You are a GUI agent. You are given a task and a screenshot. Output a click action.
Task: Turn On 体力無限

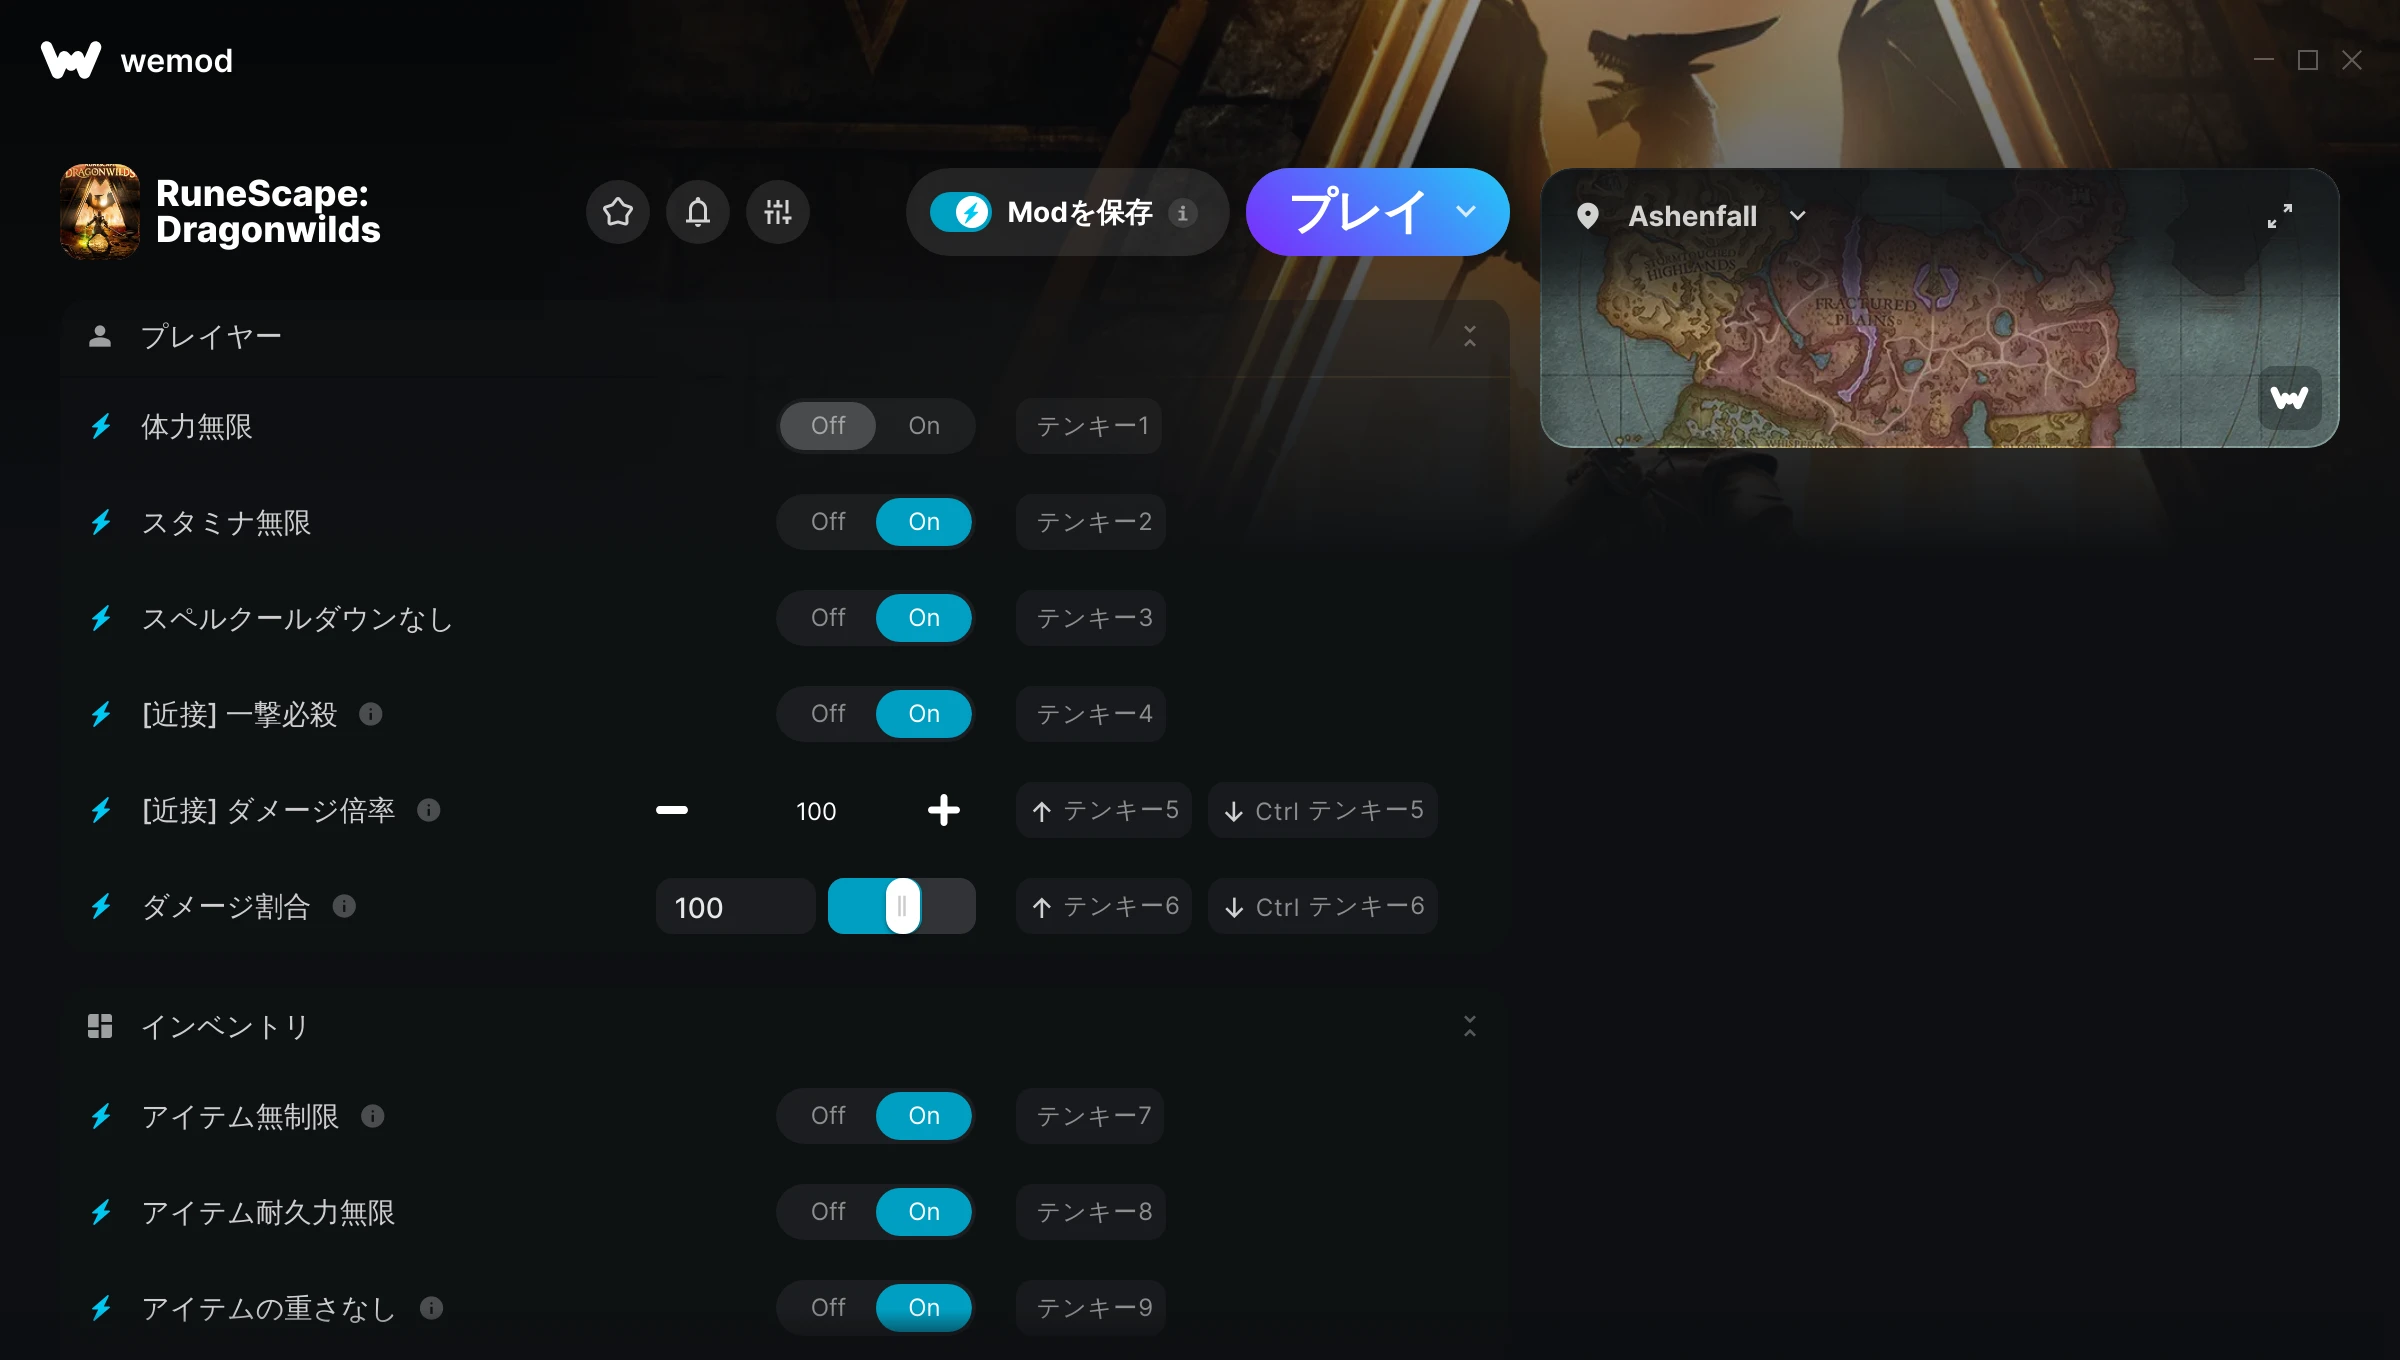coord(924,426)
